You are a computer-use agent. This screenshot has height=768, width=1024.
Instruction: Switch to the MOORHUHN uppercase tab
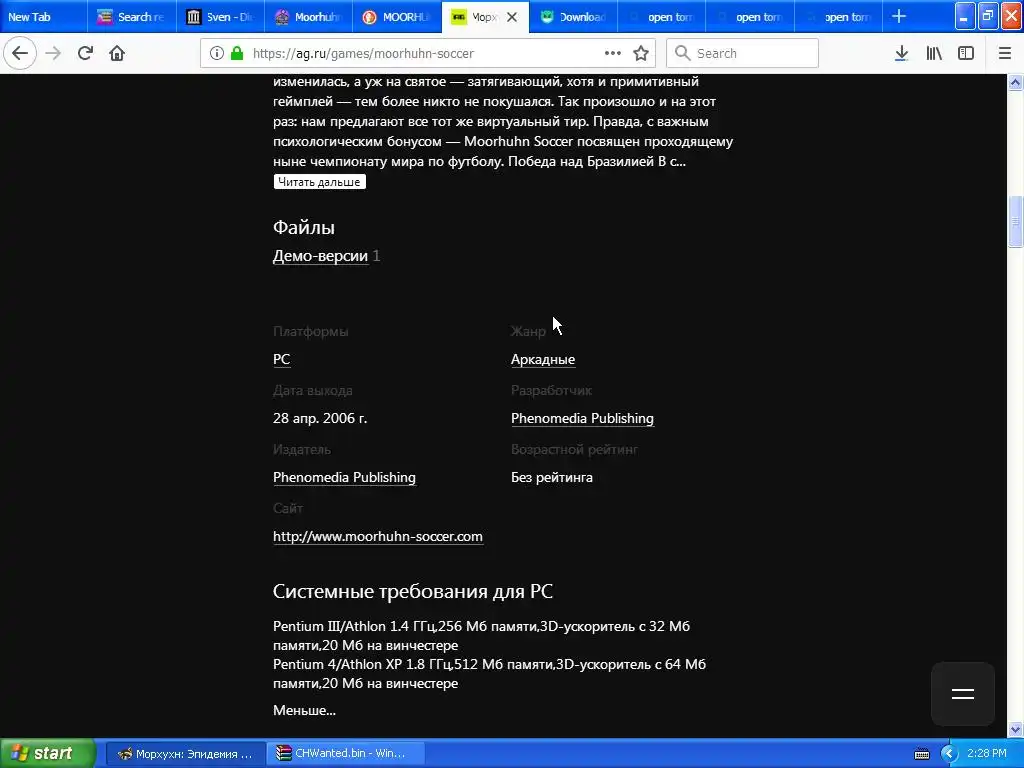[396, 17]
